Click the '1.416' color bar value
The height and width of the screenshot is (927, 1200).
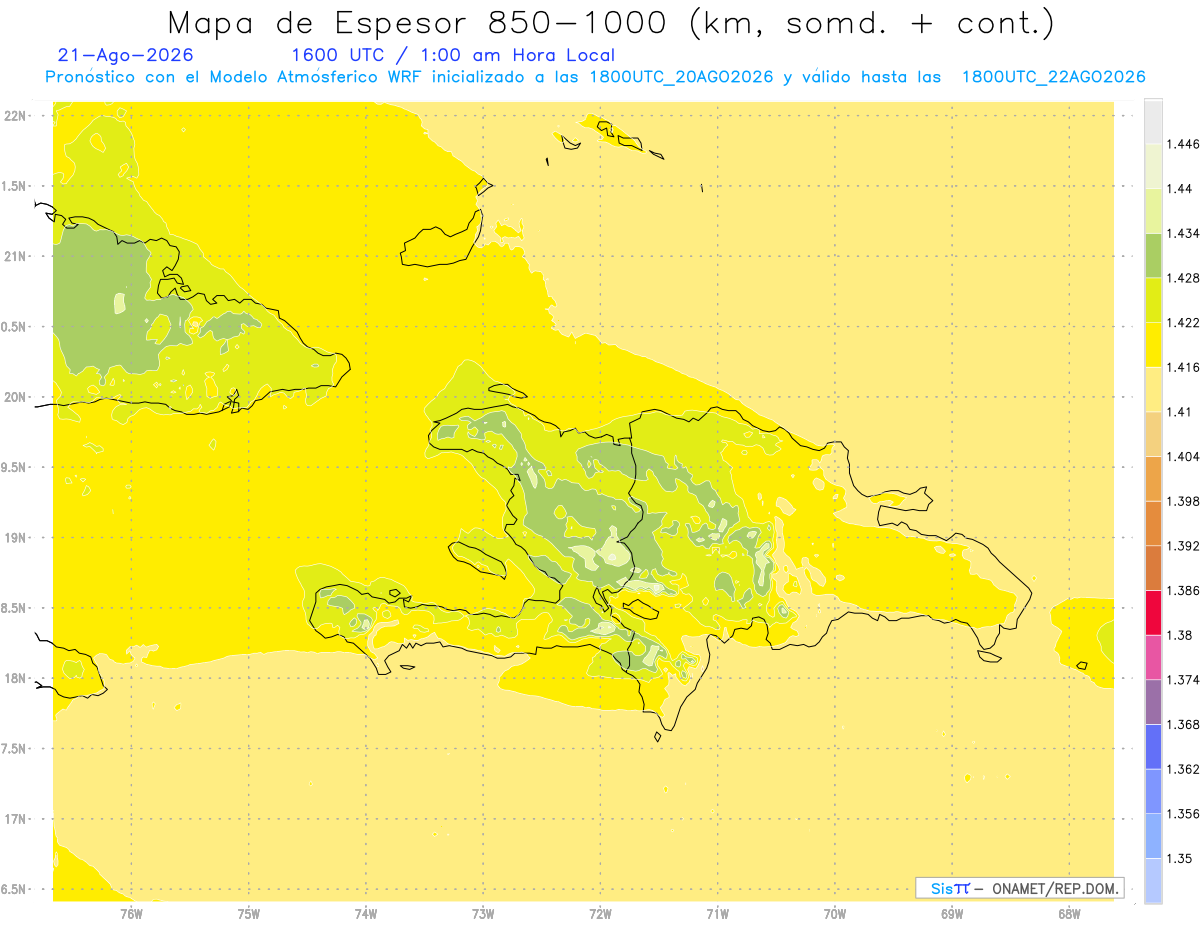point(1184,367)
